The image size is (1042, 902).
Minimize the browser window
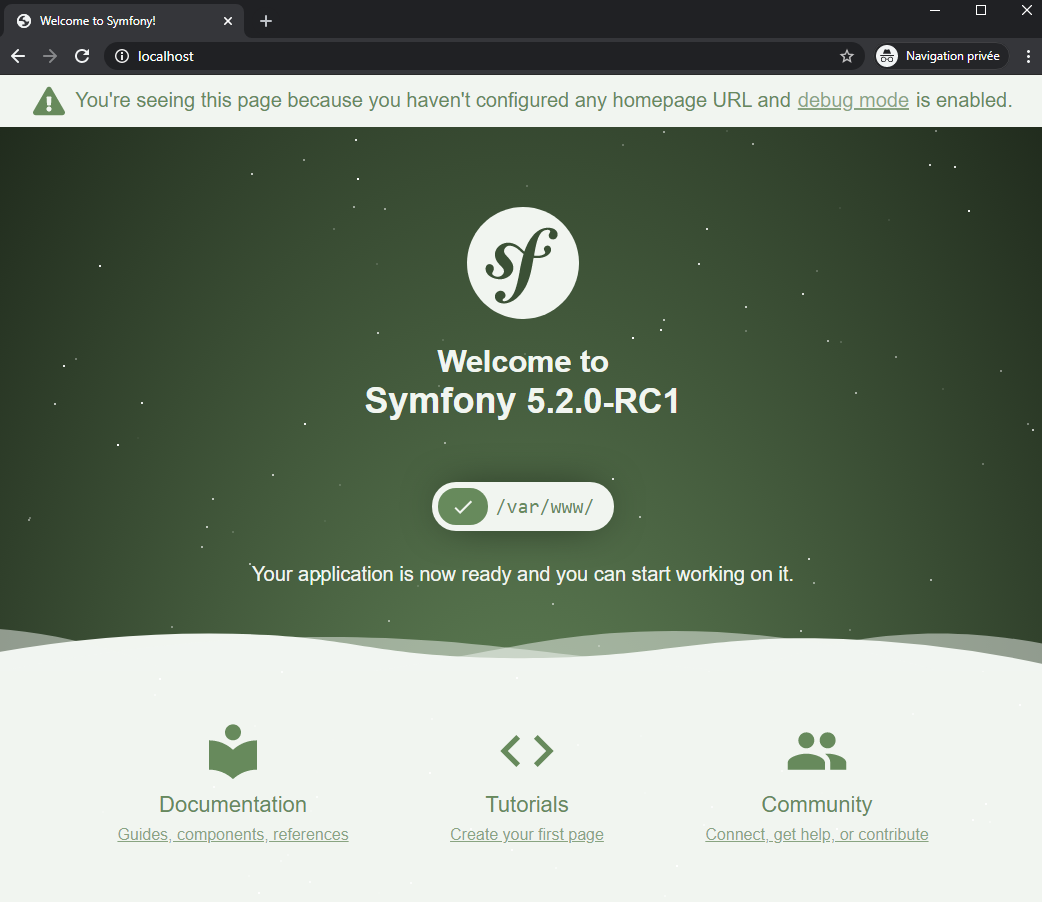(935, 11)
